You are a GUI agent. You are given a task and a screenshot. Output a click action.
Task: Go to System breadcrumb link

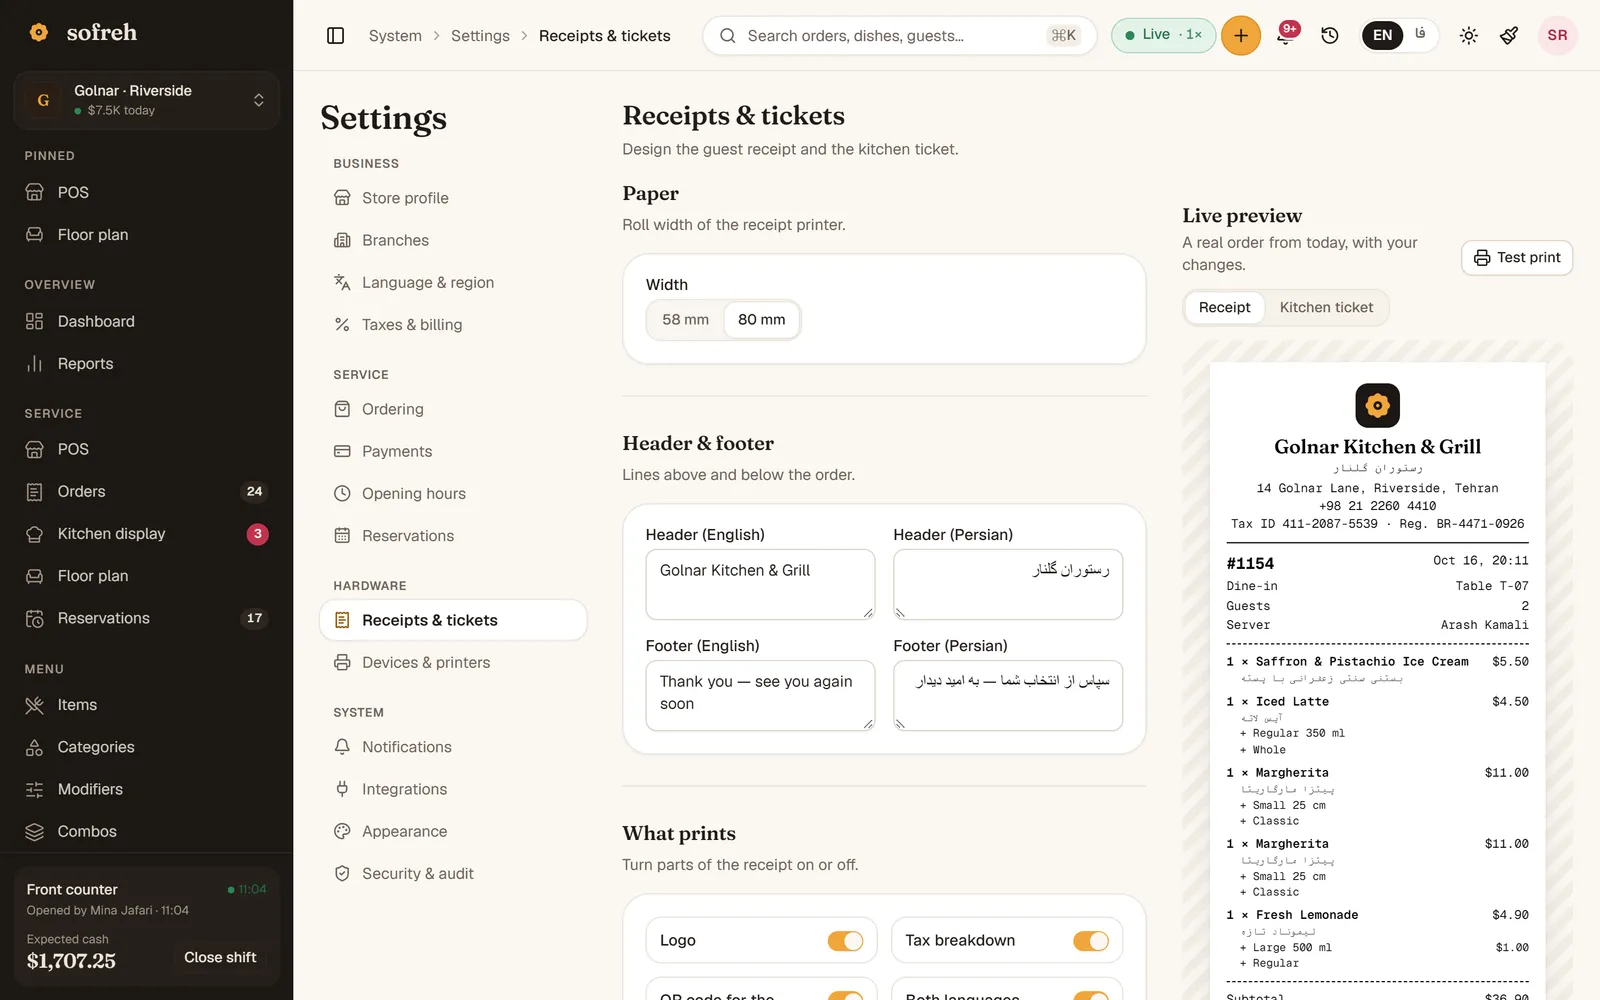[395, 36]
